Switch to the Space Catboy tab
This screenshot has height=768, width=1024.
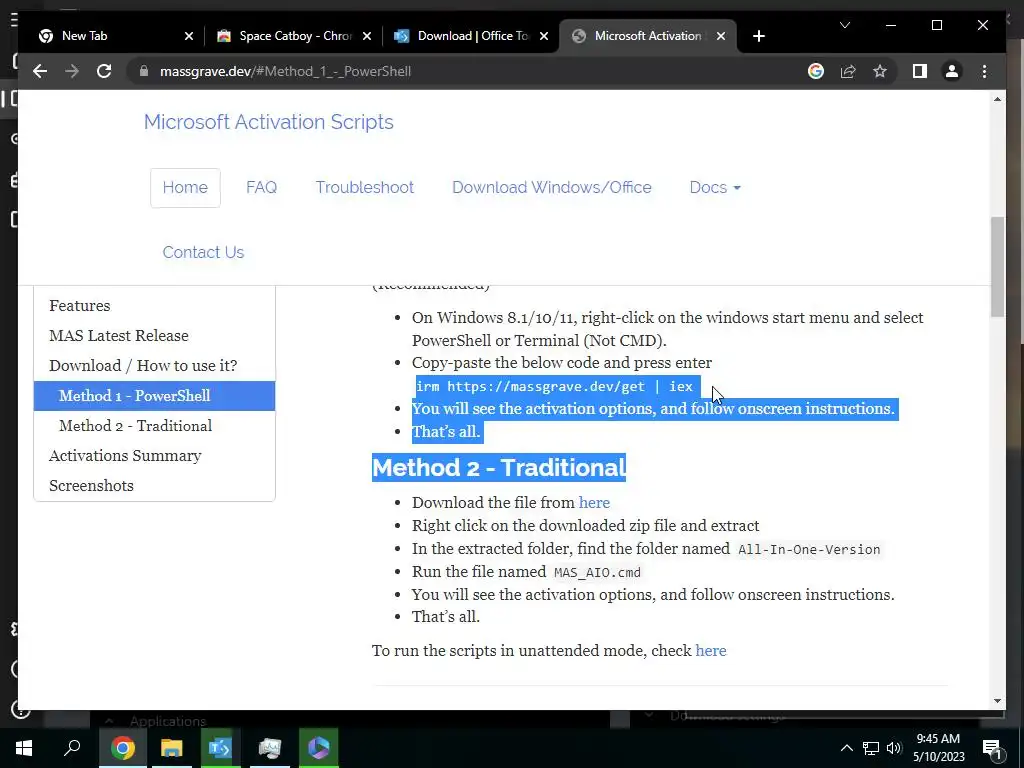pyautogui.click(x=293, y=36)
